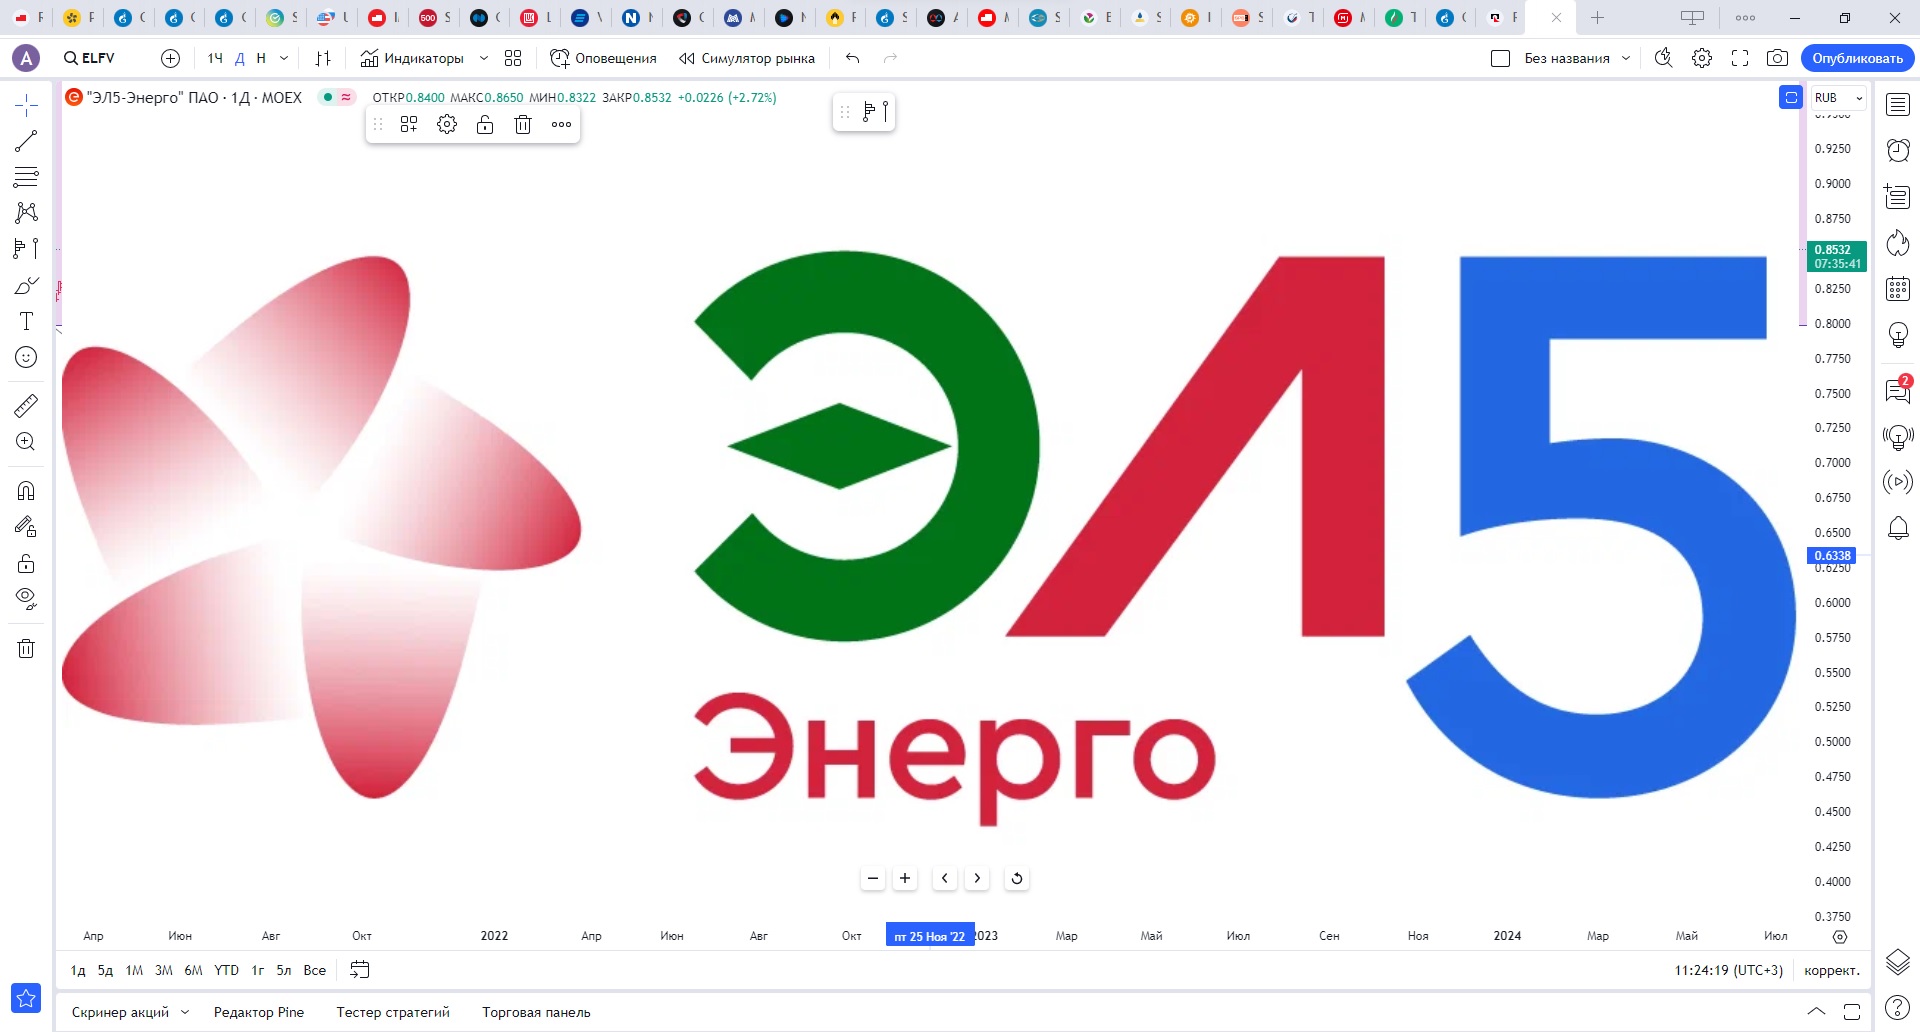Select the trend line drawing tool
This screenshot has height=1032, width=1920.
26,141
